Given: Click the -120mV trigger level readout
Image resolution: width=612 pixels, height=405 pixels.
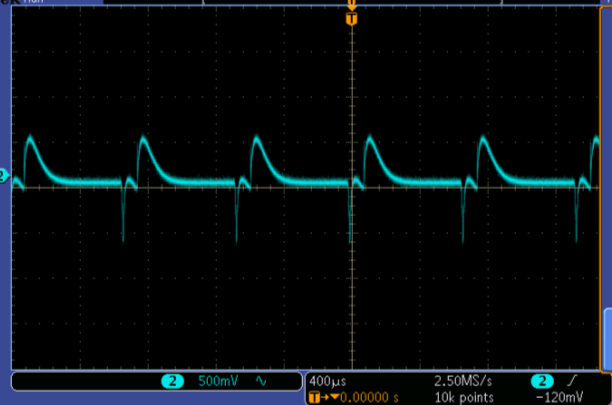Looking at the screenshot, I should tap(559, 398).
